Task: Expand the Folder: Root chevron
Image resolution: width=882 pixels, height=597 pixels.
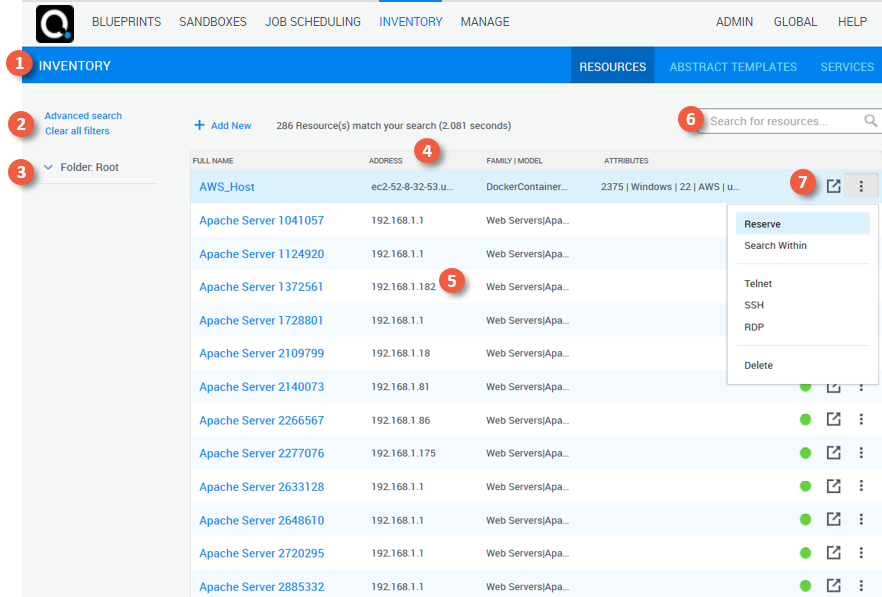Action: pyautogui.click(x=48, y=168)
